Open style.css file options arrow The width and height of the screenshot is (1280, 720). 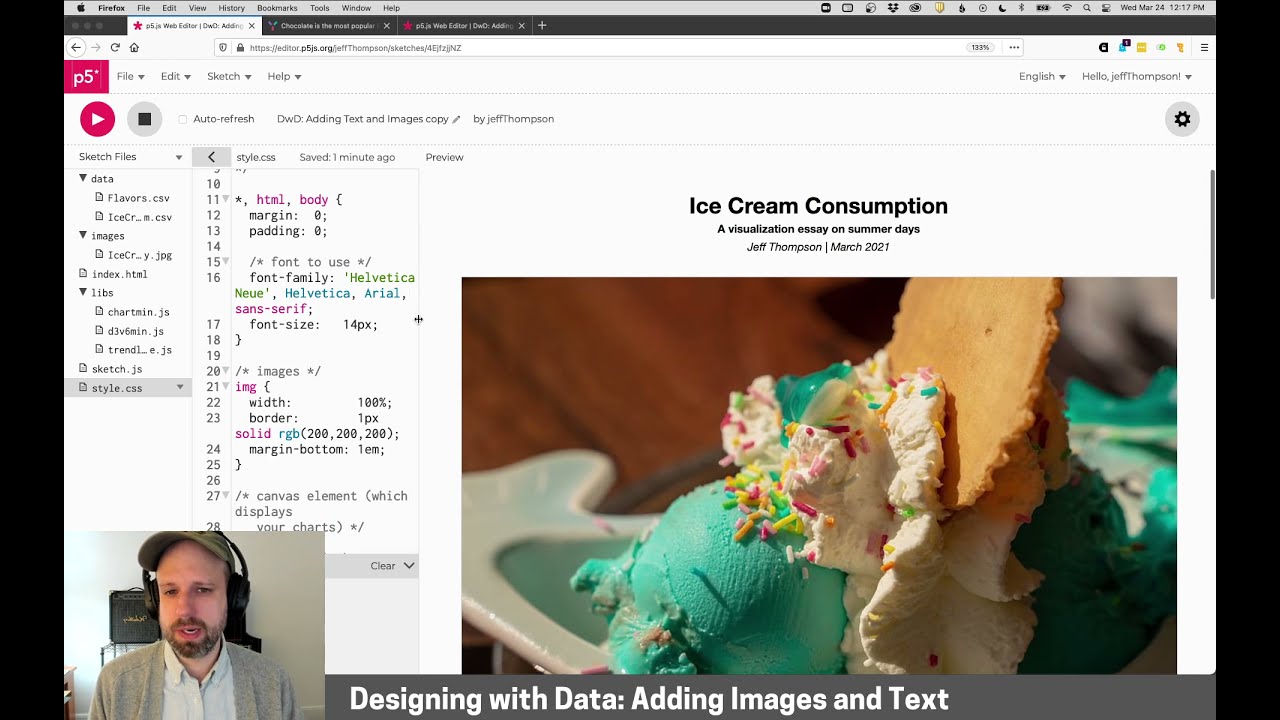tap(180, 387)
